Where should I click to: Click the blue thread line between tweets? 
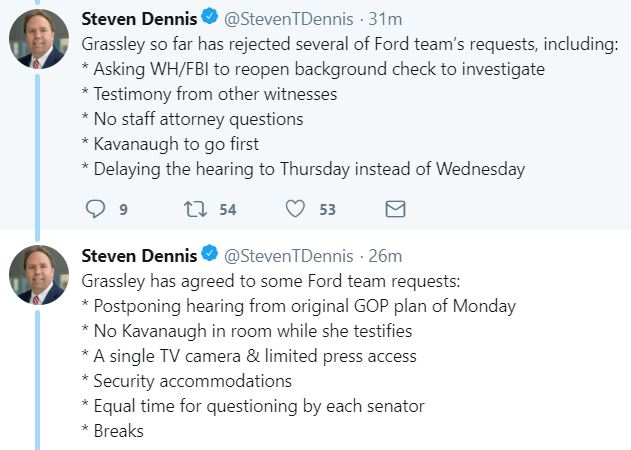[37, 155]
